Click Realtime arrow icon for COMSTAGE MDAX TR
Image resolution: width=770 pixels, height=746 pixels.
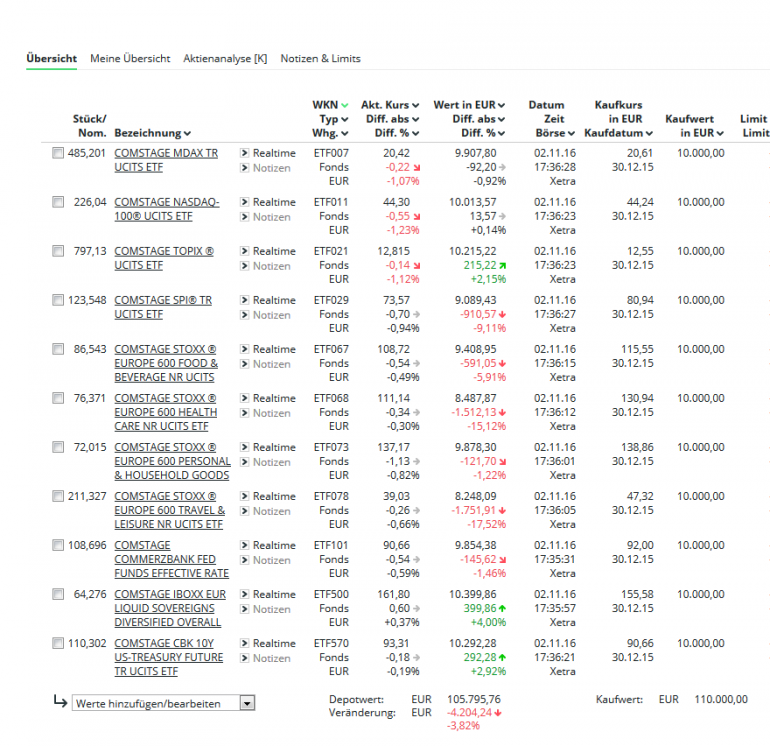244,153
